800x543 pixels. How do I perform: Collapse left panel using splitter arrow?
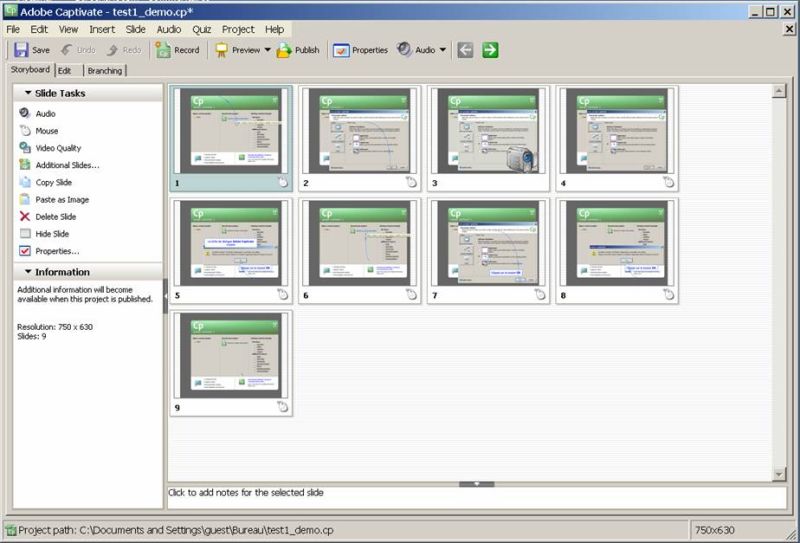tap(165, 296)
